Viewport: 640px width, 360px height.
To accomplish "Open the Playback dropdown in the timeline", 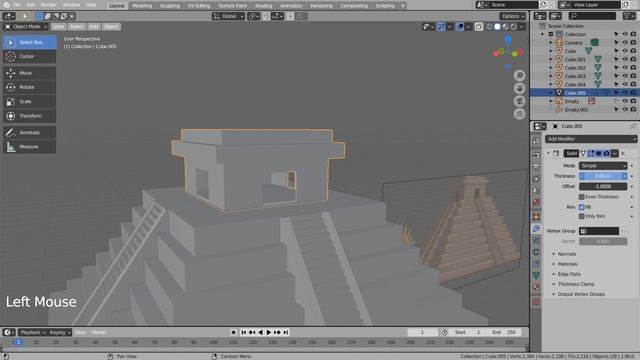I will click(x=33, y=332).
